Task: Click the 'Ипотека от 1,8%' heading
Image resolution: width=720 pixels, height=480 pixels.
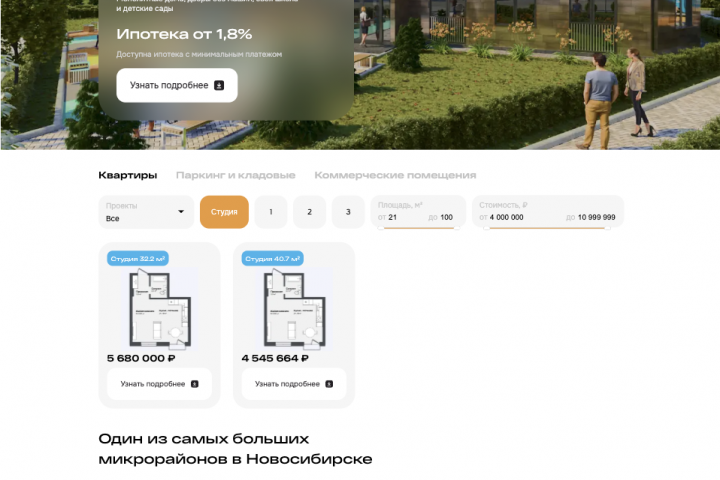Action: coord(184,34)
